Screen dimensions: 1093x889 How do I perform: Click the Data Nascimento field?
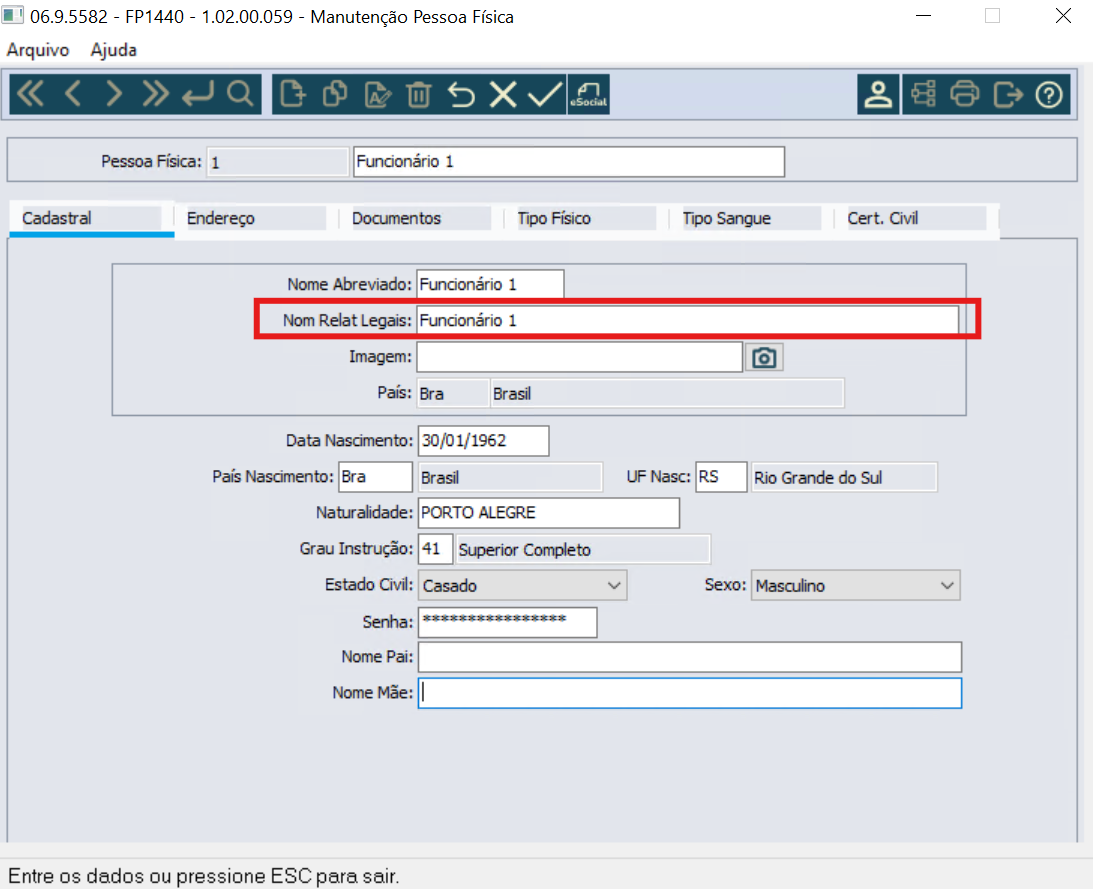(484, 441)
